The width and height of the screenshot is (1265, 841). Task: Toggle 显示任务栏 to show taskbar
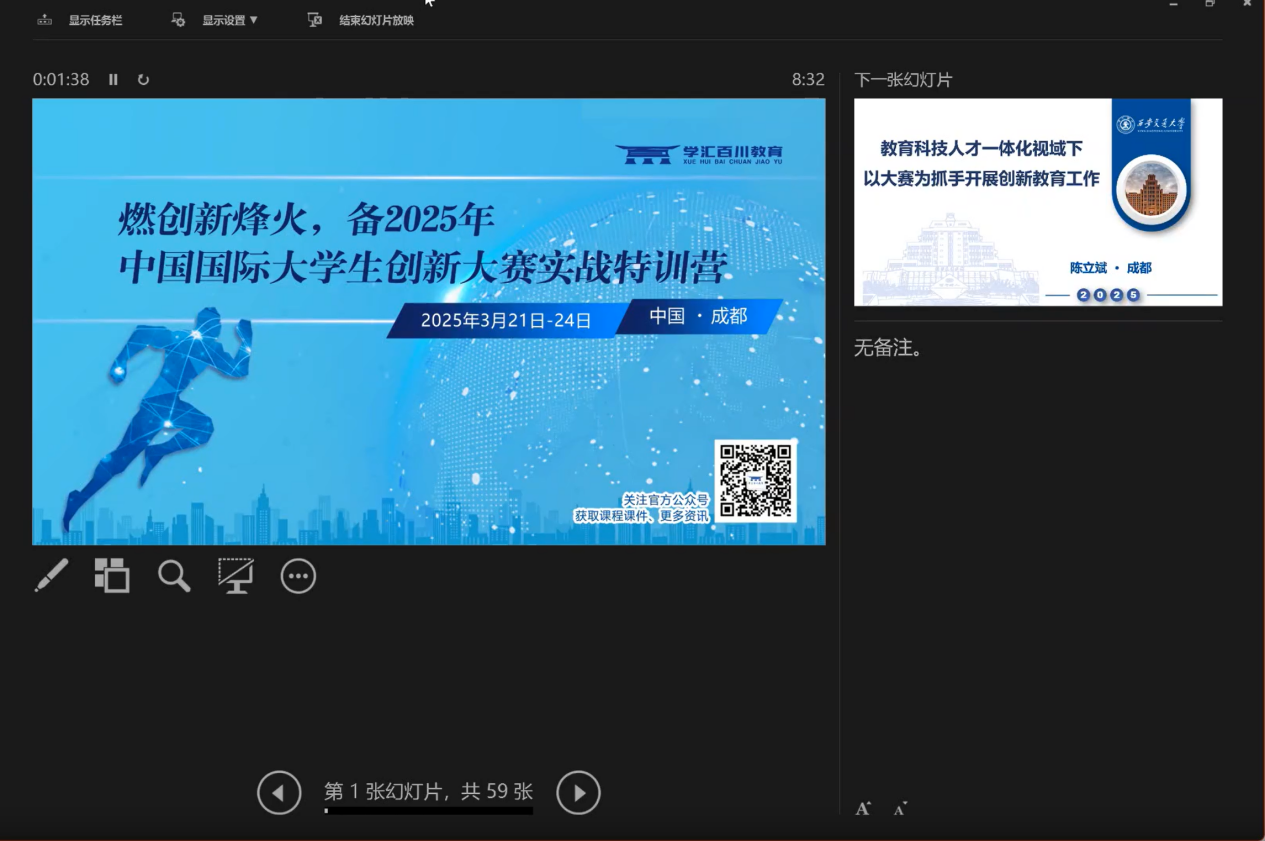coord(82,20)
